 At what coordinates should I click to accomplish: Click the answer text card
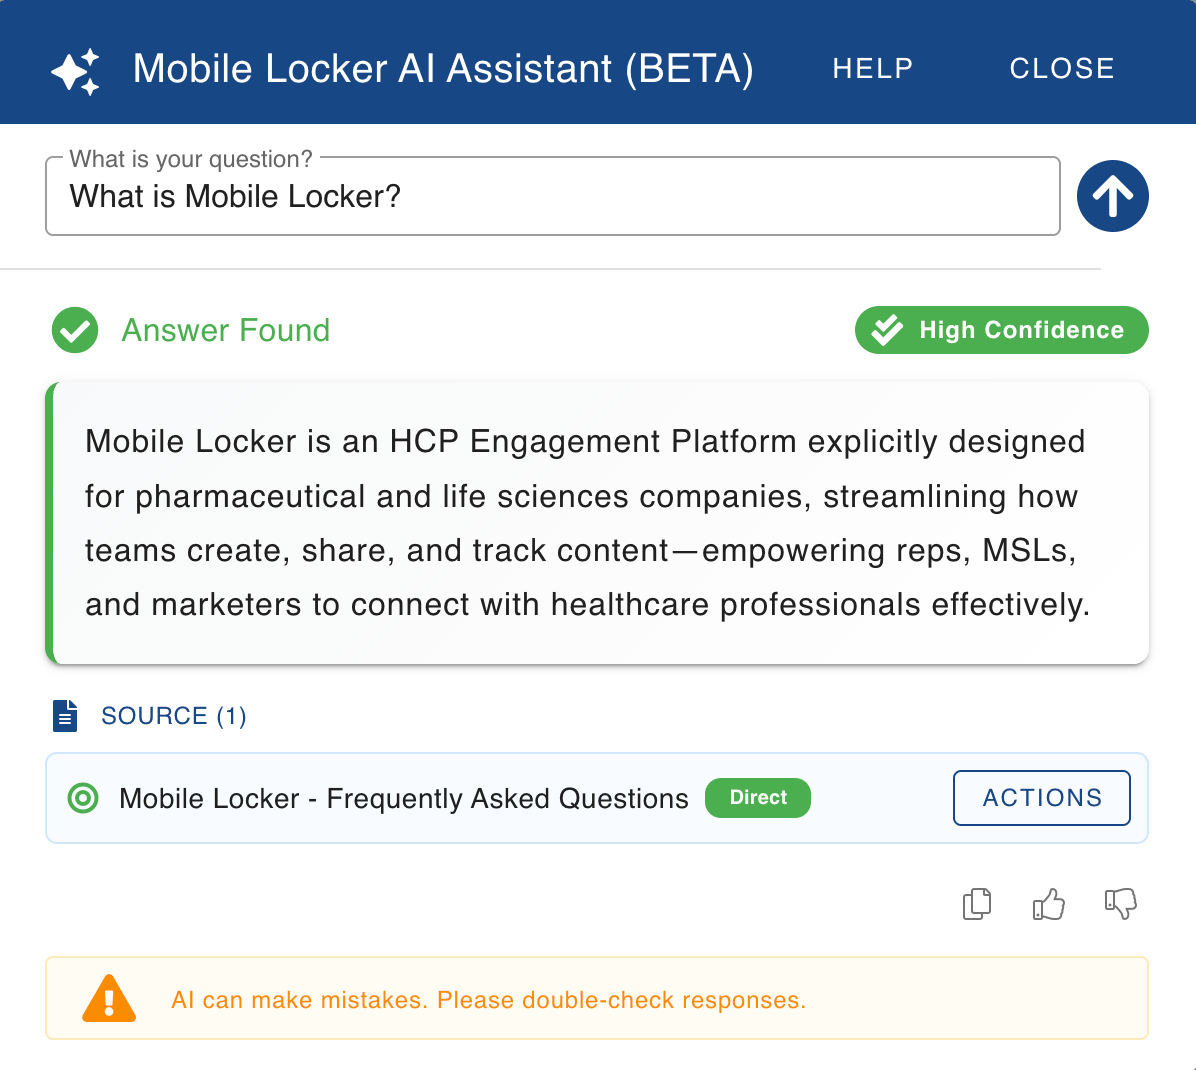(x=597, y=523)
